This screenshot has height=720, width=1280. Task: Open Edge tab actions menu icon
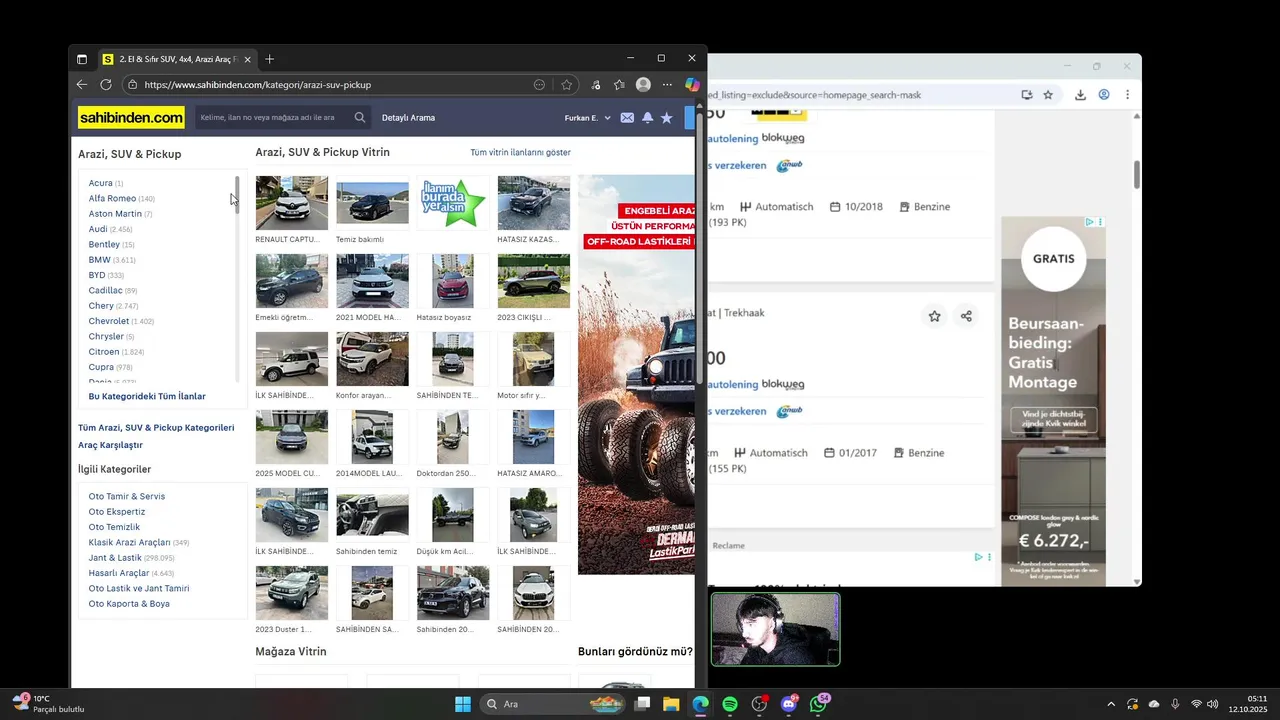[x=82, y=59]
